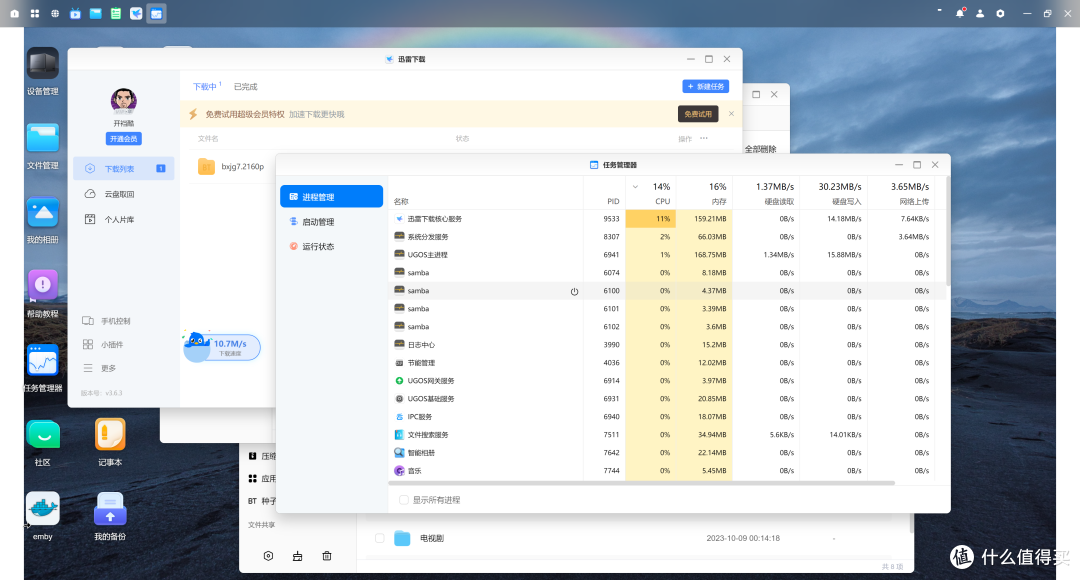Switch to the 迅雷 bird icon in top bar
The height and width of the screenshot is (580, 1080).
coord(136,13)
